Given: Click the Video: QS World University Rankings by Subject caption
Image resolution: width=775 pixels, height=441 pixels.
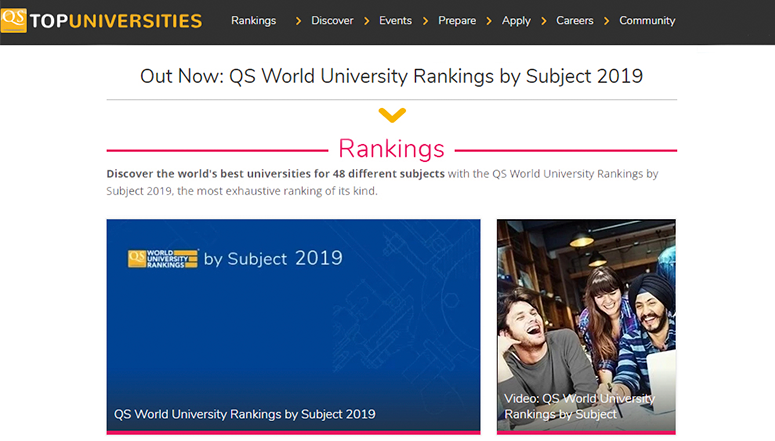Looking at the screenshot, I should click(579, 406).
